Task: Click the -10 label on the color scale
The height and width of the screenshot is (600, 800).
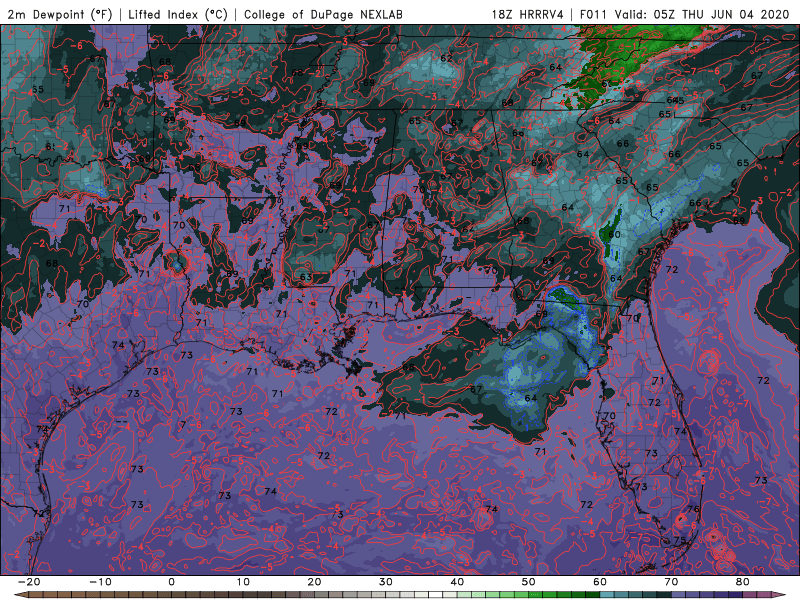Action: (100, 582)
